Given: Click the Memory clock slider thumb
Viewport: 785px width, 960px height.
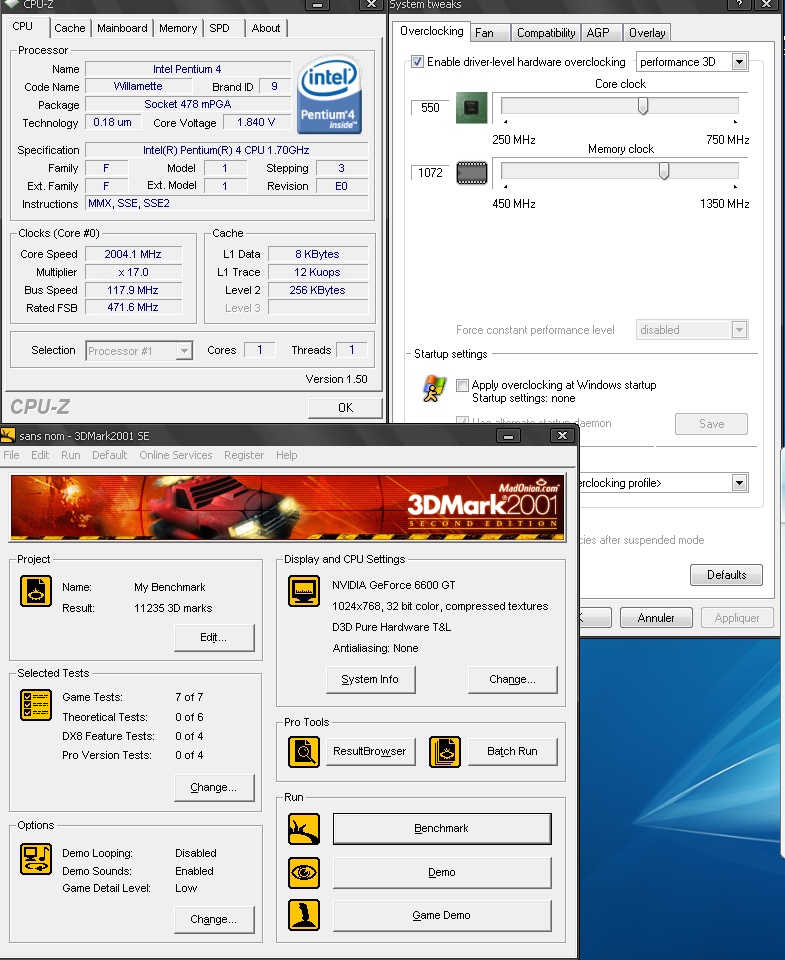Looking at the screenshot, I should pyautogui.click(x=664, y=171).
